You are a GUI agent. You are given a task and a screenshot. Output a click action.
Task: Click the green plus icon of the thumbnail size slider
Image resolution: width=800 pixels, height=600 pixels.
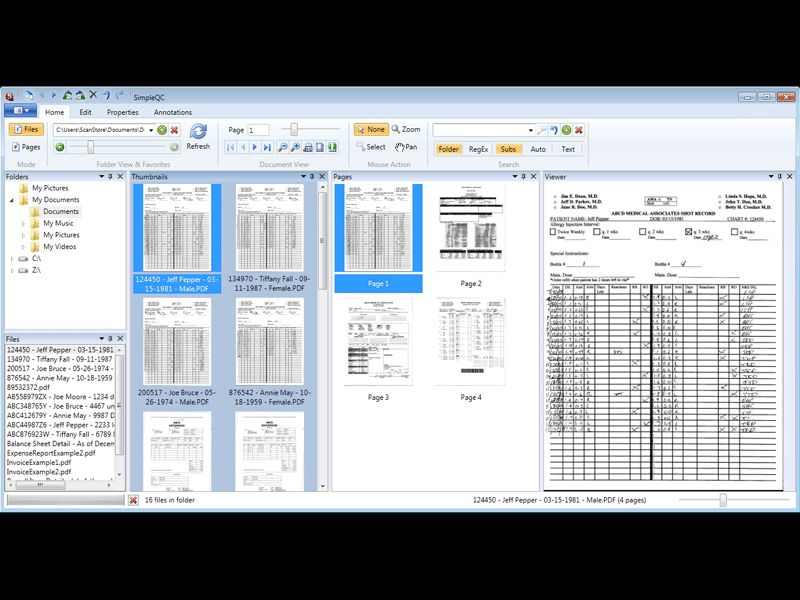click(174, 147)
